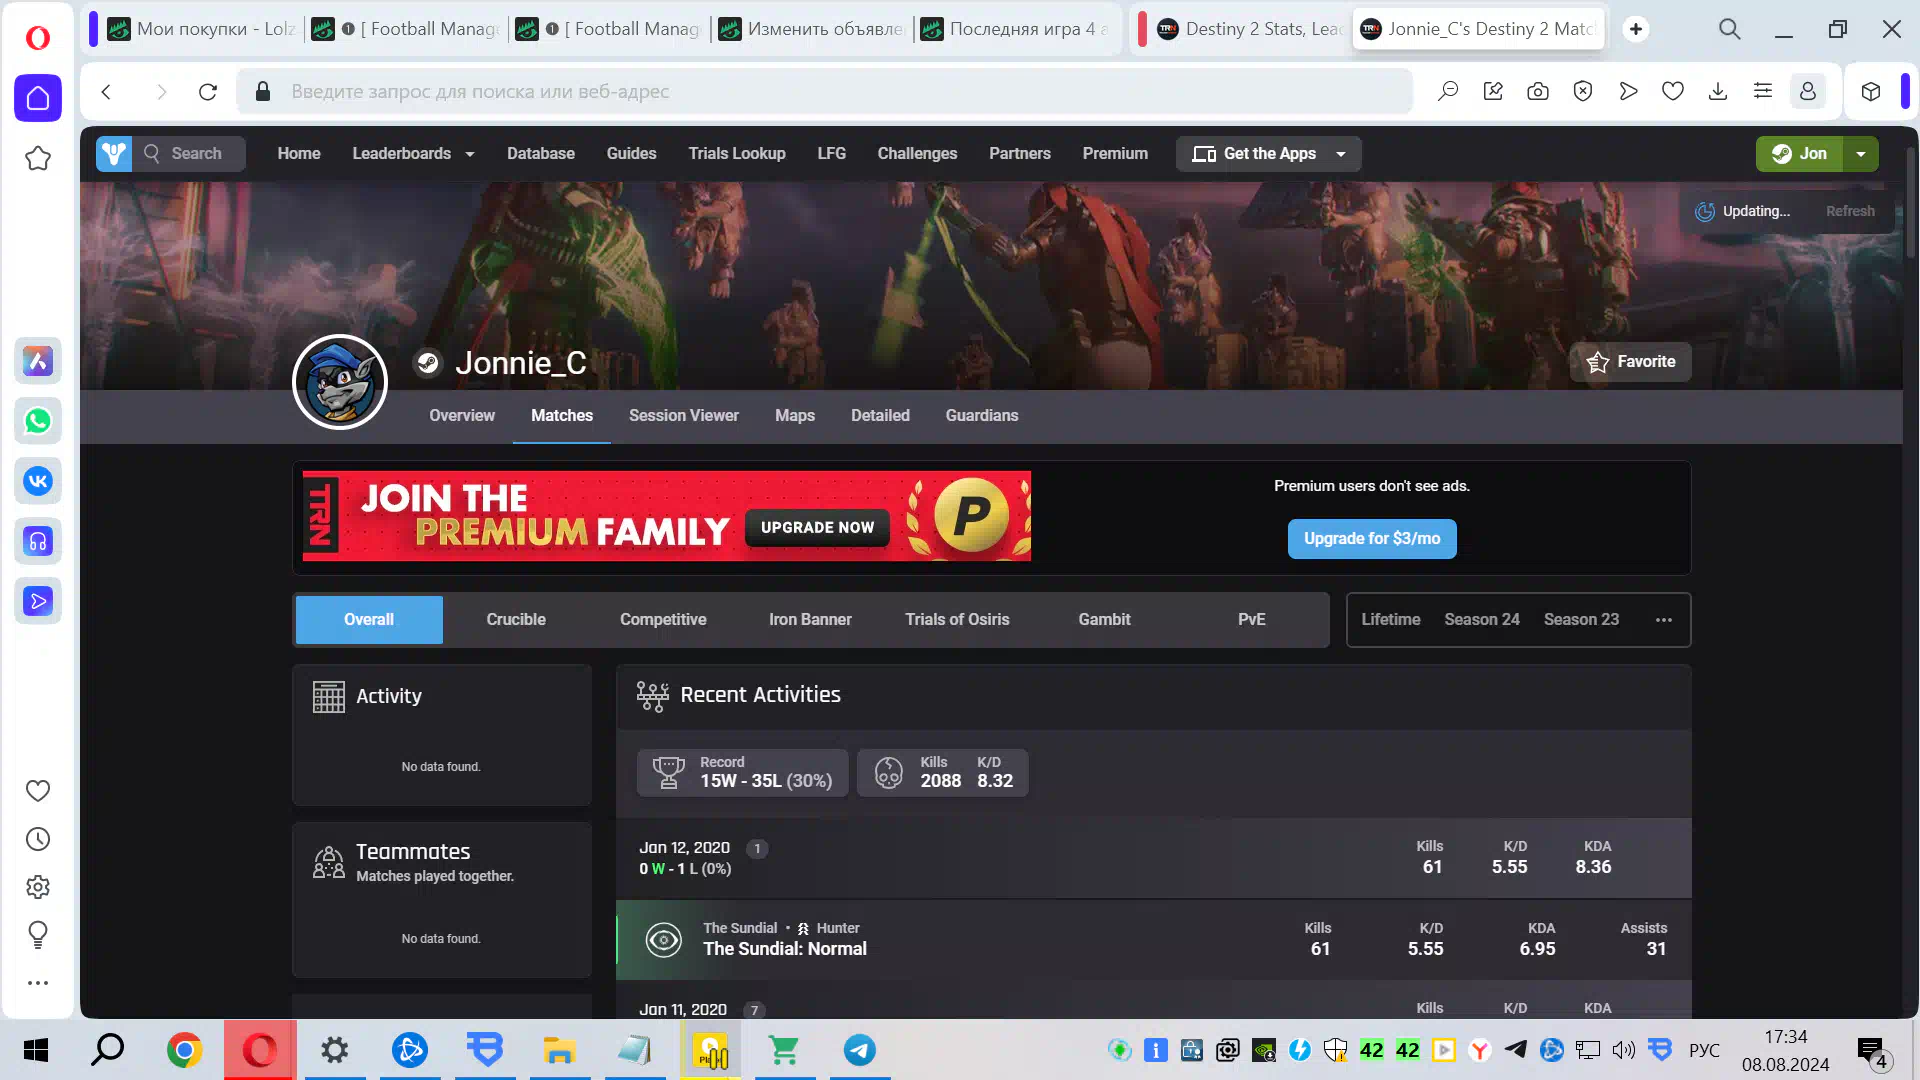Open bookmarks star in Opera sidebar
This screenshot has width=1920, height=1080.
[x=38, y=158]
